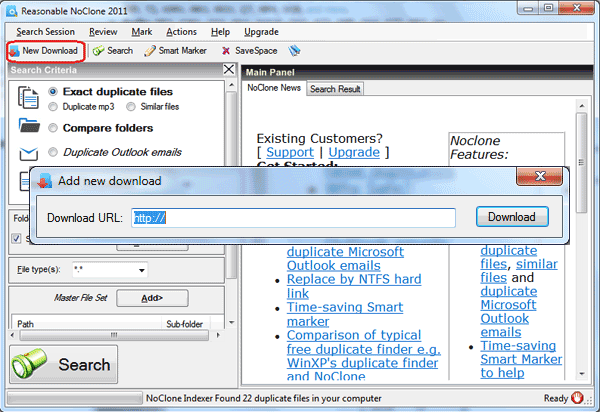Maximize the Reasonable NoClone window
Screen dimensions: 600x412
pyautogui.click(x=548, y=8)
